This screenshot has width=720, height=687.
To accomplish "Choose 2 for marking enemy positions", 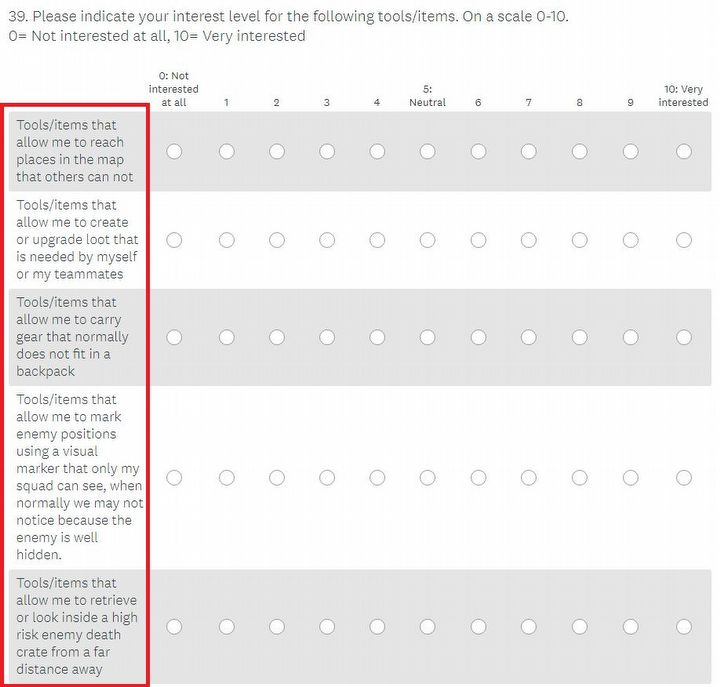I will (277, 478).
